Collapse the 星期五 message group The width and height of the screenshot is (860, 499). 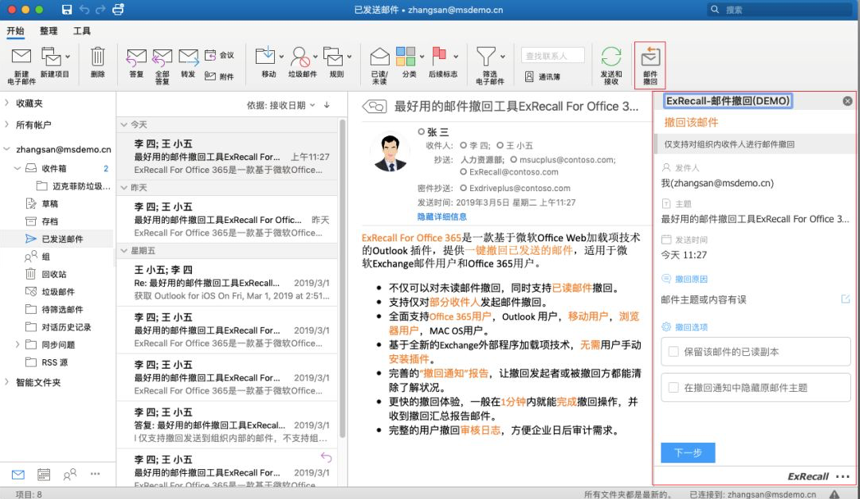124,251
